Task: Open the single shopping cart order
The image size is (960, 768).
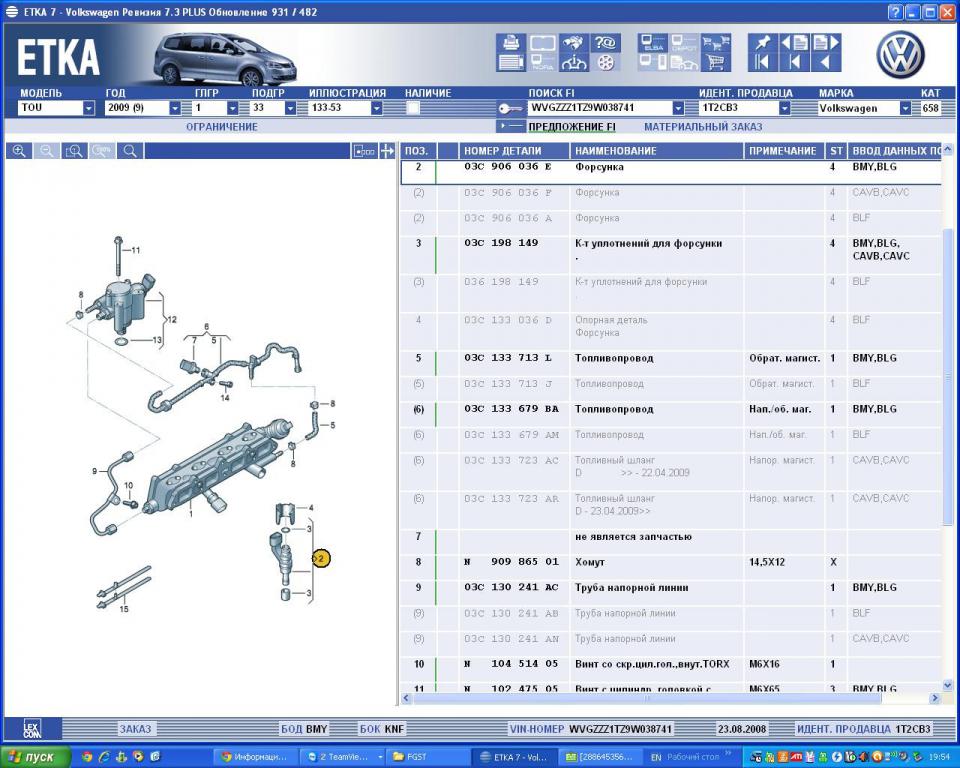Action: pos(716,62)
